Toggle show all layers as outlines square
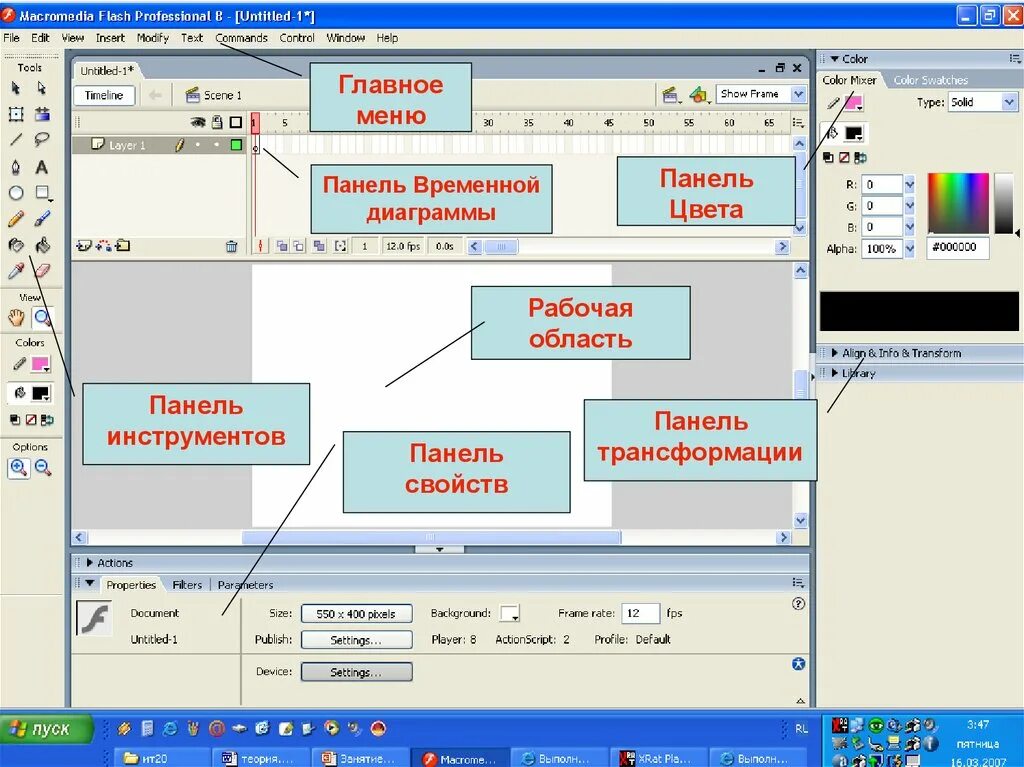 click(x=236, y=122)
